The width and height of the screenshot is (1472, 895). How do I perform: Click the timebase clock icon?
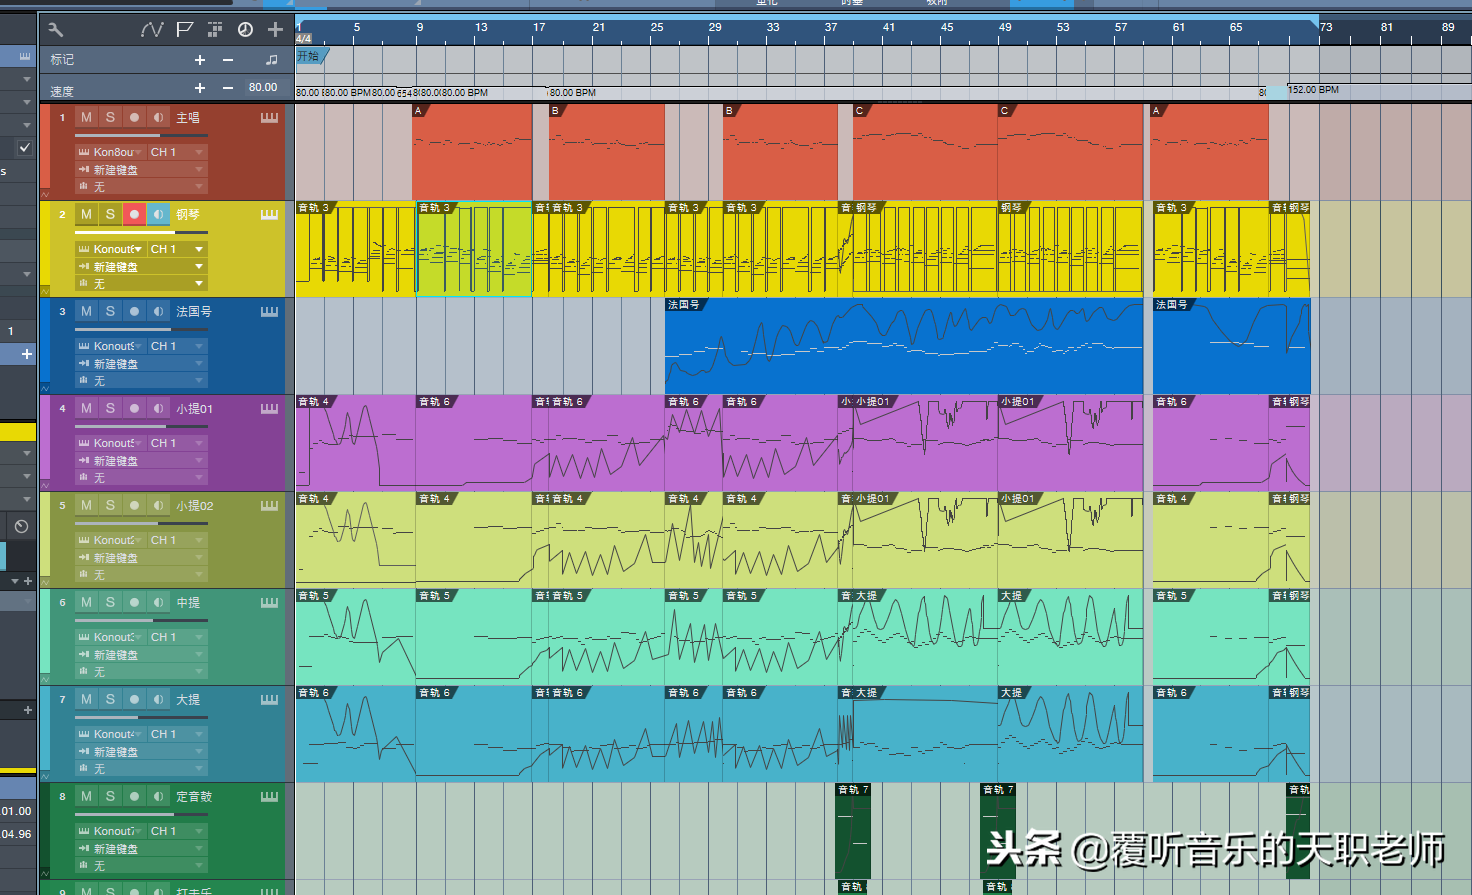[245, 30]
